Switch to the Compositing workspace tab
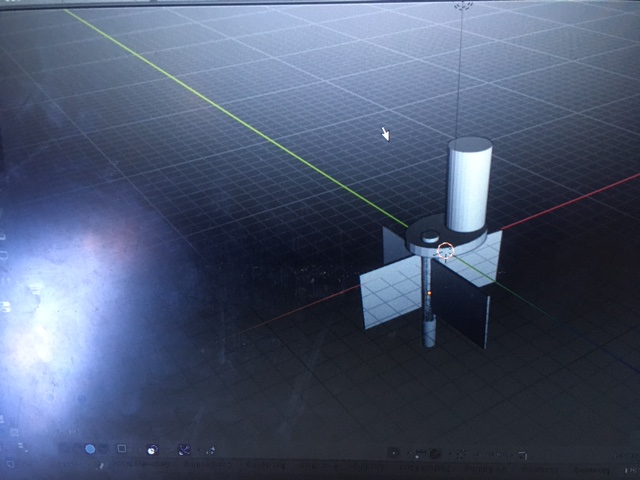This screenshot has width=640, height=480. (208, 464)
